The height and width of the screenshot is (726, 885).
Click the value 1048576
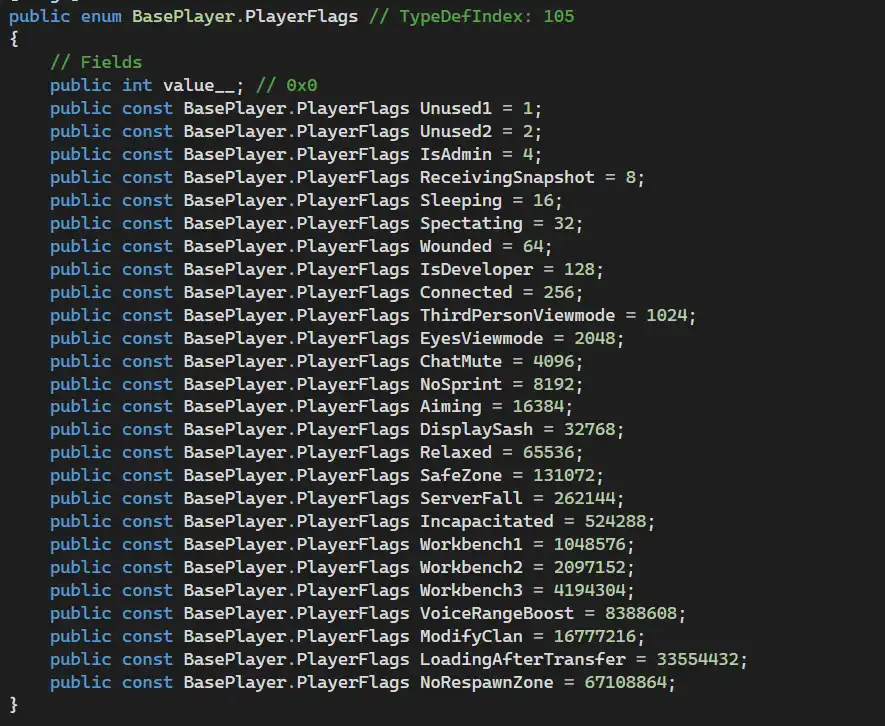[x=589, y=544]
